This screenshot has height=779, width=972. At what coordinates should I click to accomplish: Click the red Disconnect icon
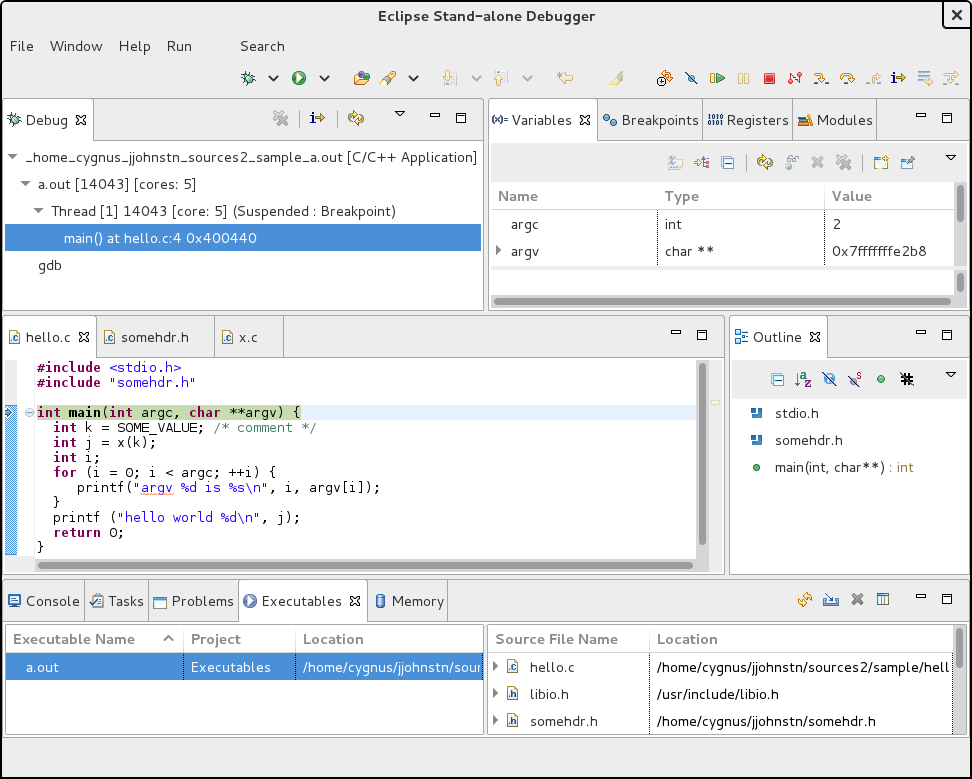pyautogui.click(x=795, y=78)
